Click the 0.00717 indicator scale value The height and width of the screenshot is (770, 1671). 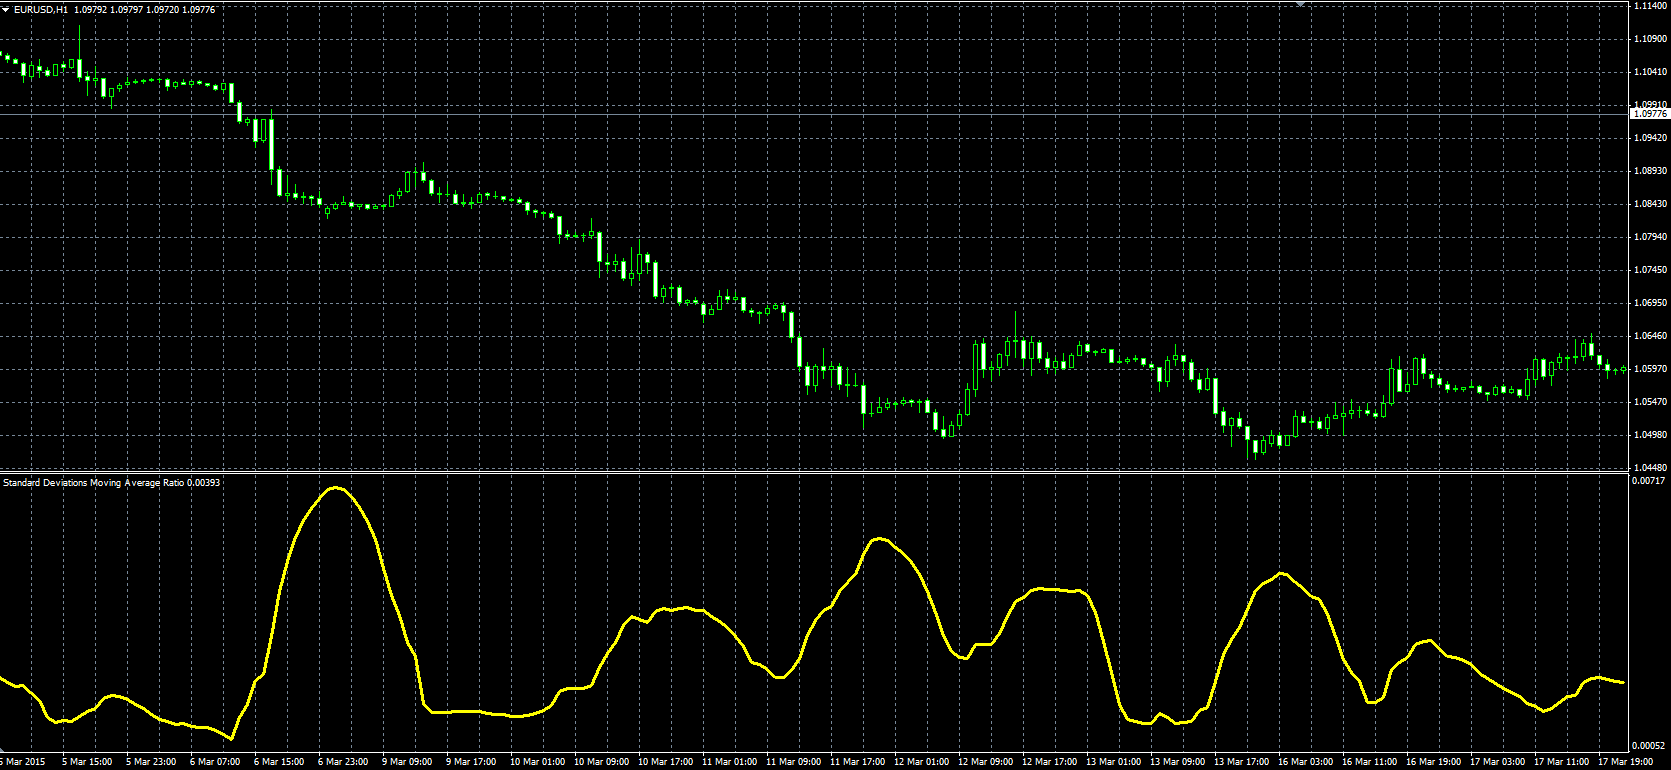pos(1648,481)
